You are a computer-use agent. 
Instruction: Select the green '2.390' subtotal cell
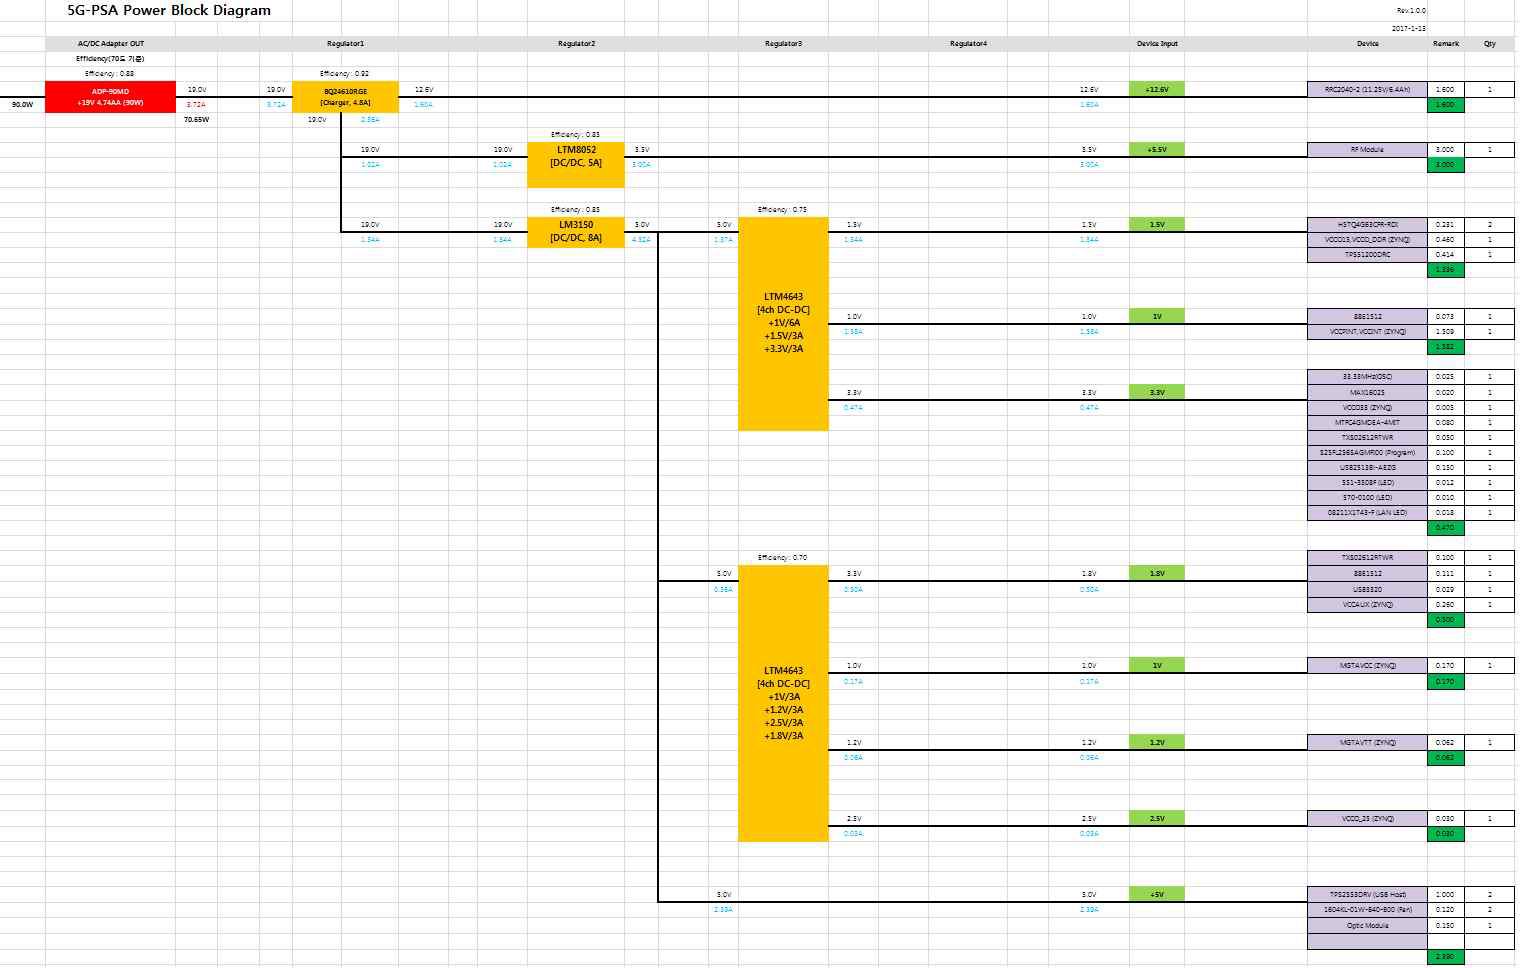coord(1446,957)
